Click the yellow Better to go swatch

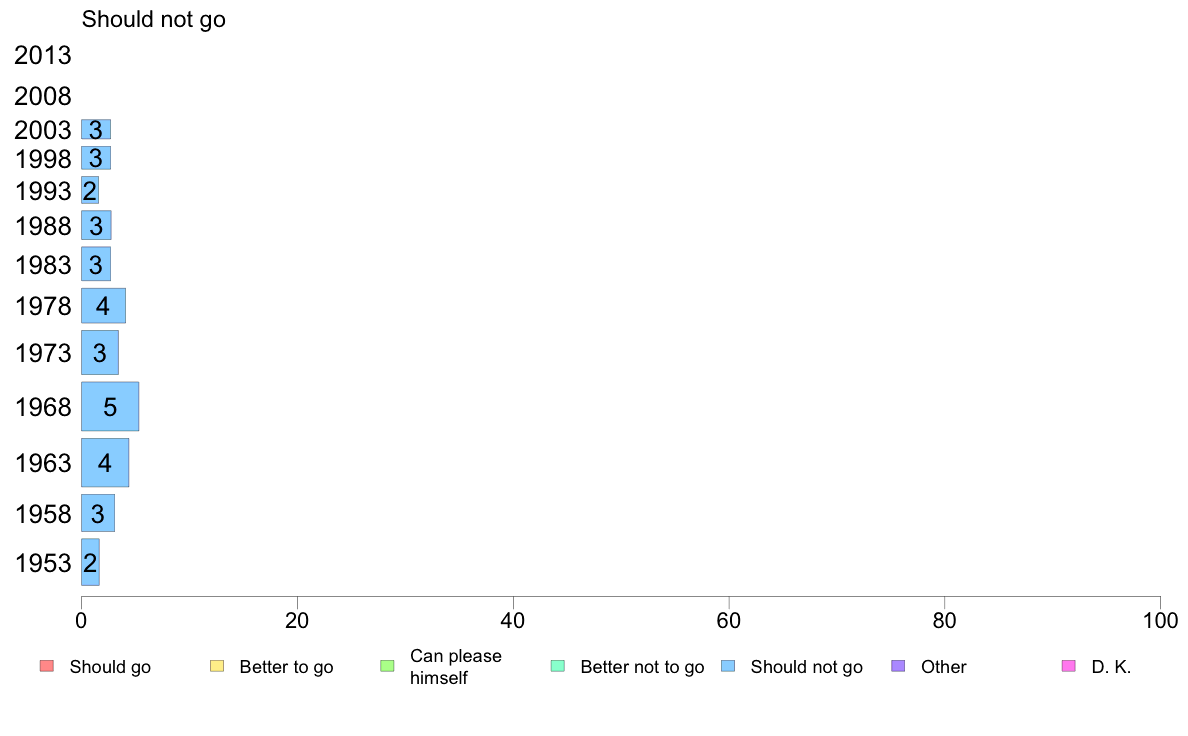tap(217, 666)
